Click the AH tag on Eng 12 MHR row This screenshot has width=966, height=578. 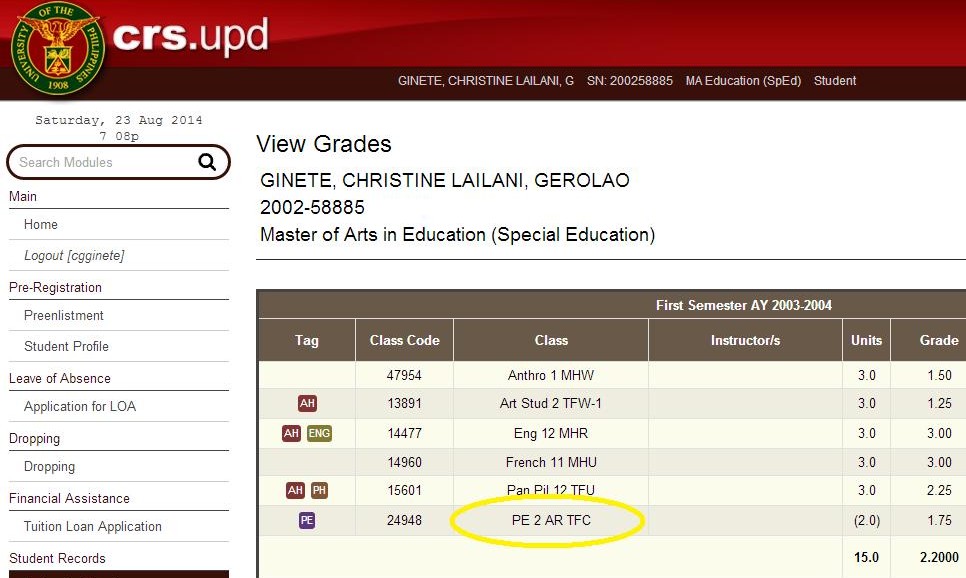tap(291, 434)
